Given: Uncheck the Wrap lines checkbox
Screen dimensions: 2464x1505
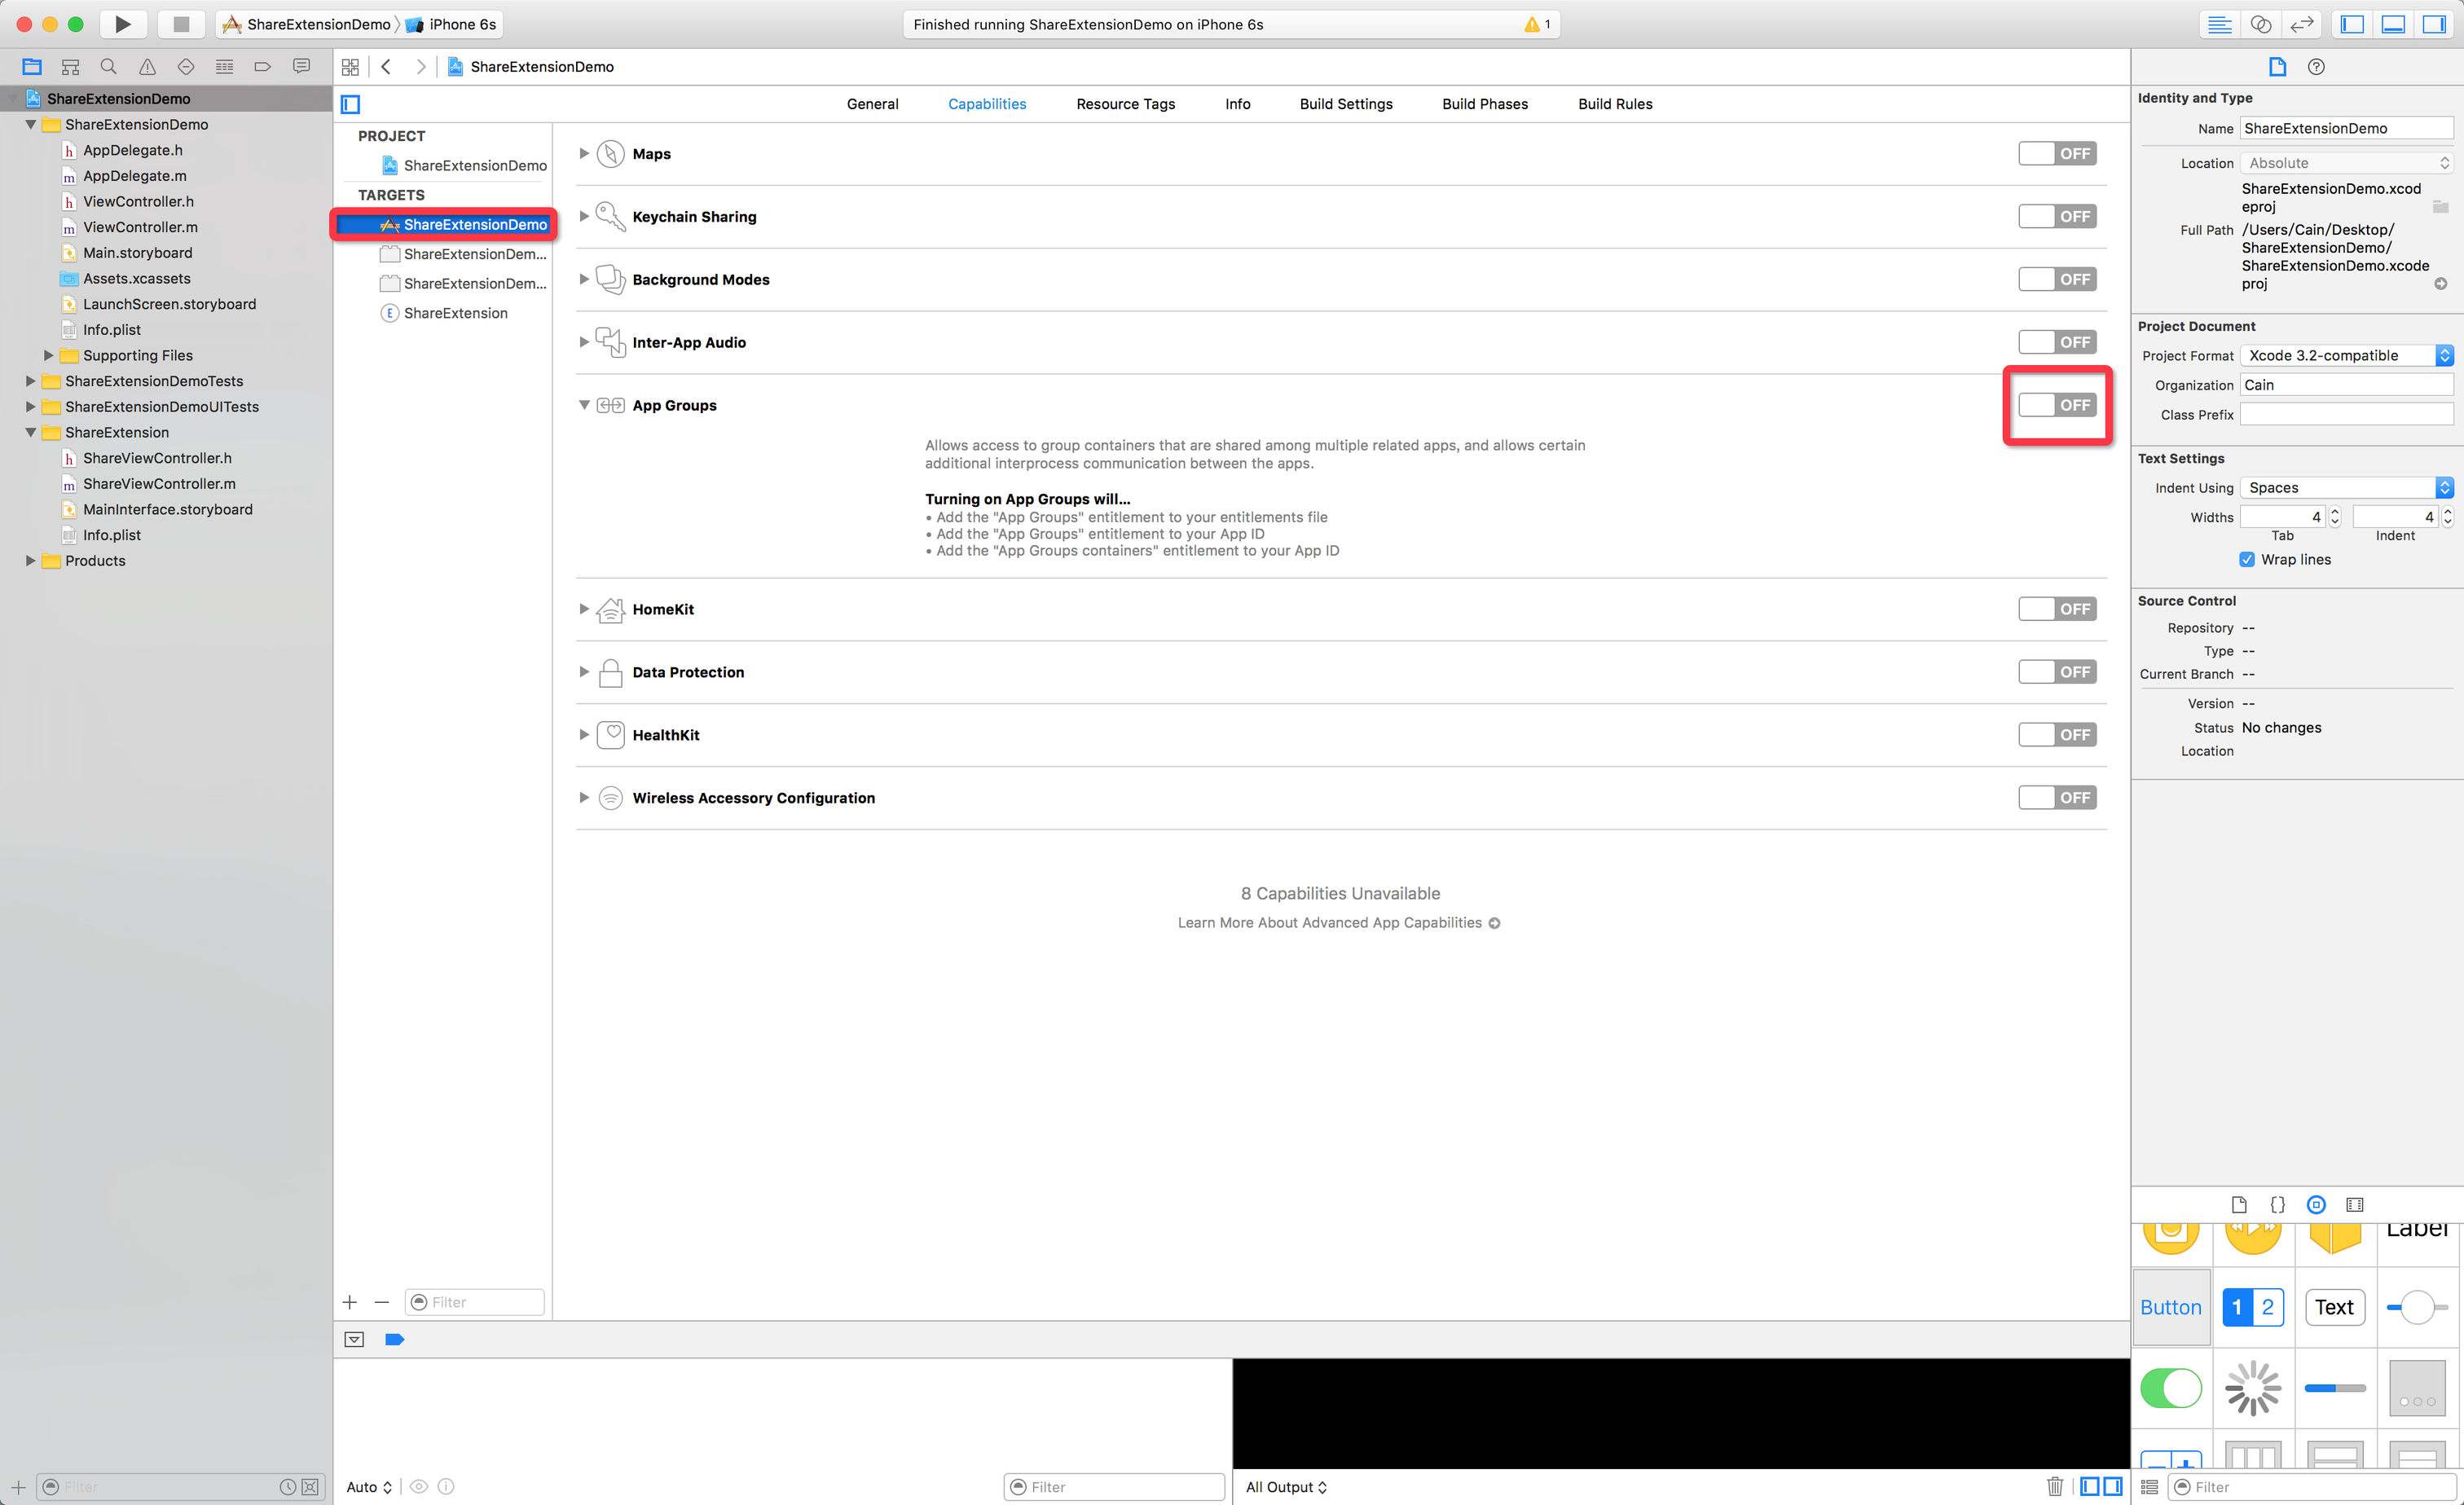Looking at the screenshot, I should click(2247, 560).
